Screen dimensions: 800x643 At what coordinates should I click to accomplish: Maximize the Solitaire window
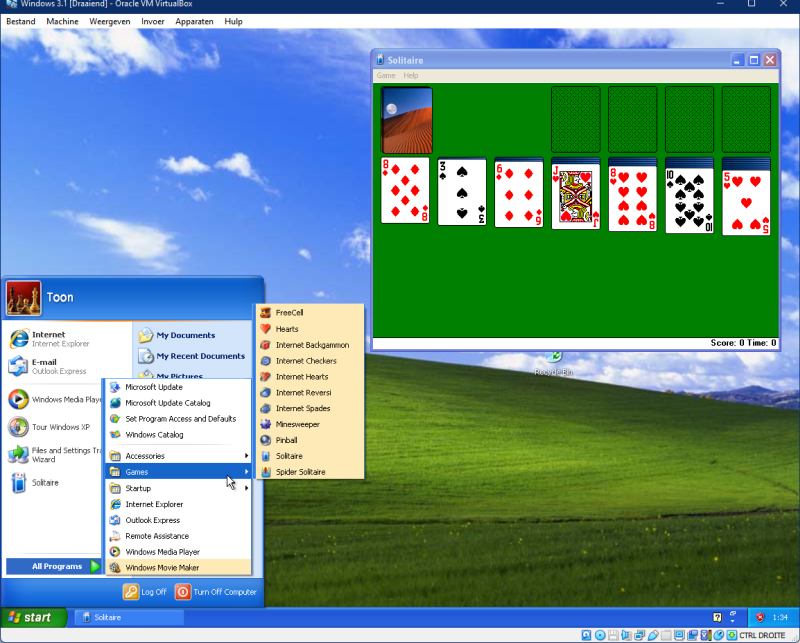754,60
